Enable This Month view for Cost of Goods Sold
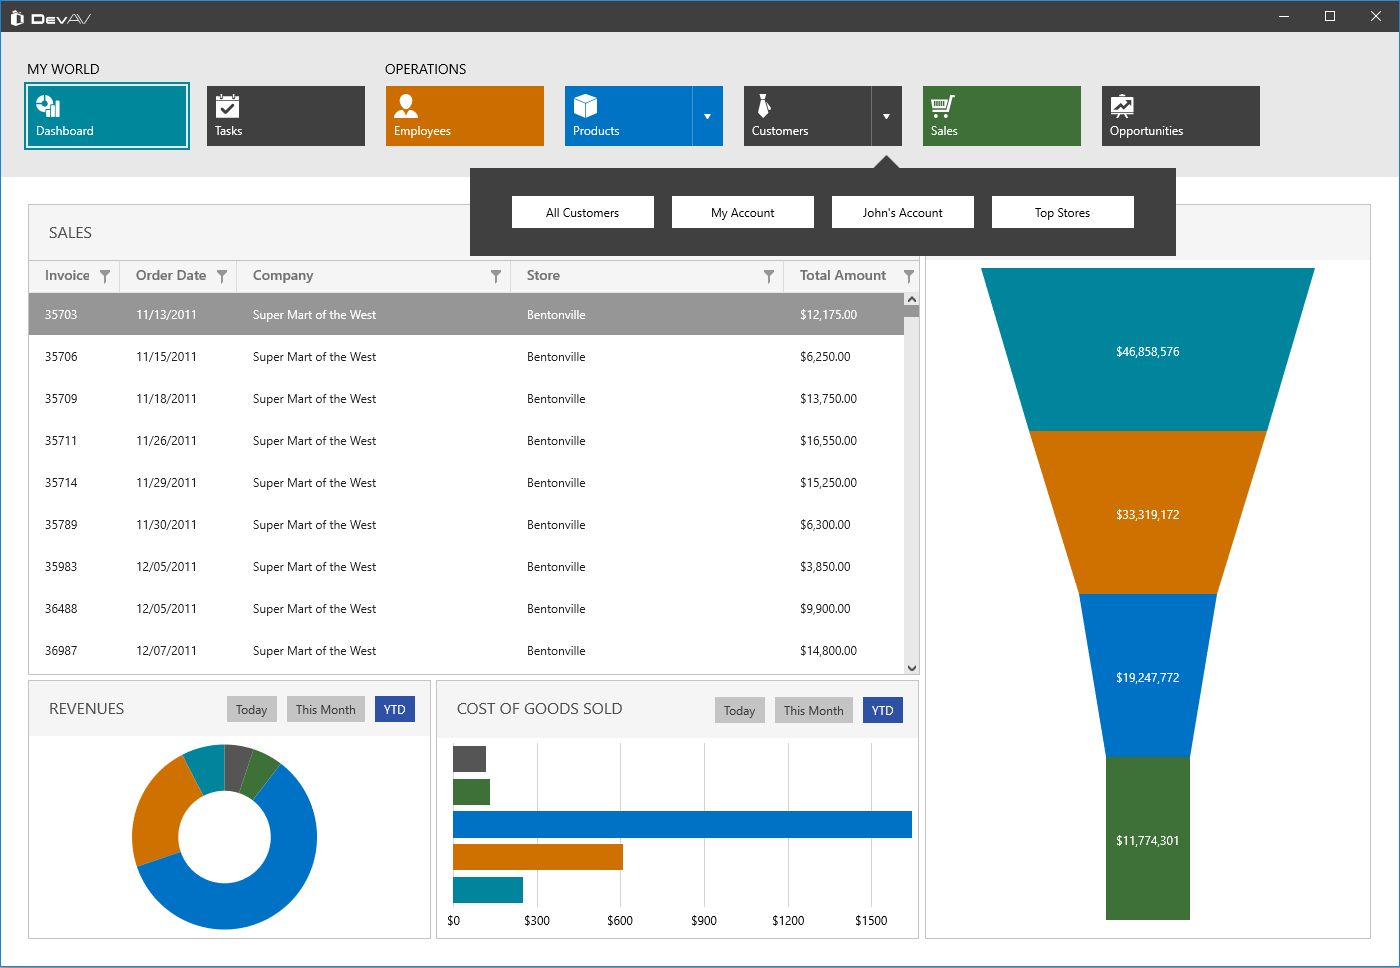The image size is (1400, 968). point(813,709)
